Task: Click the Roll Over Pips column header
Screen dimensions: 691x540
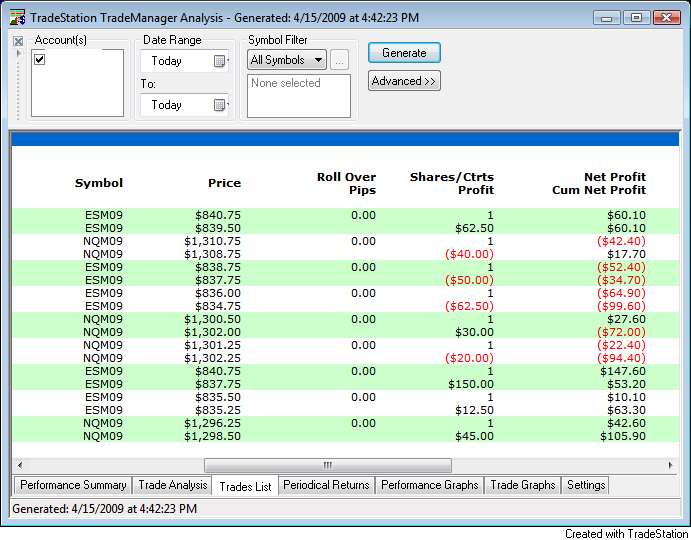Action: click(346, 183)
